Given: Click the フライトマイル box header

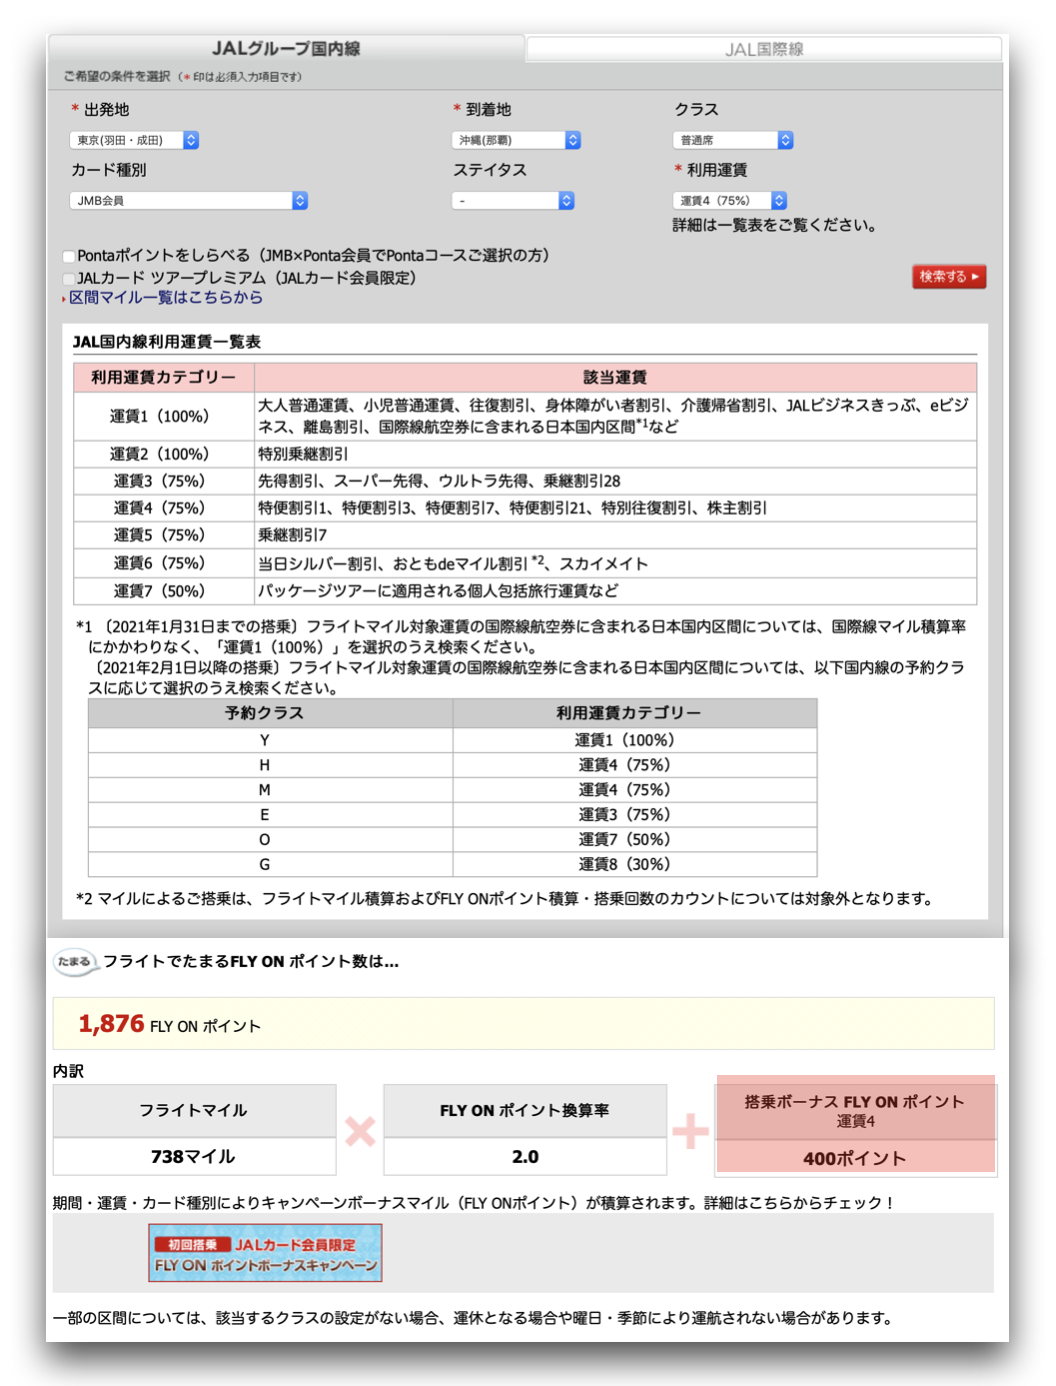Looking at the screenshot, I should point(194,1110).
